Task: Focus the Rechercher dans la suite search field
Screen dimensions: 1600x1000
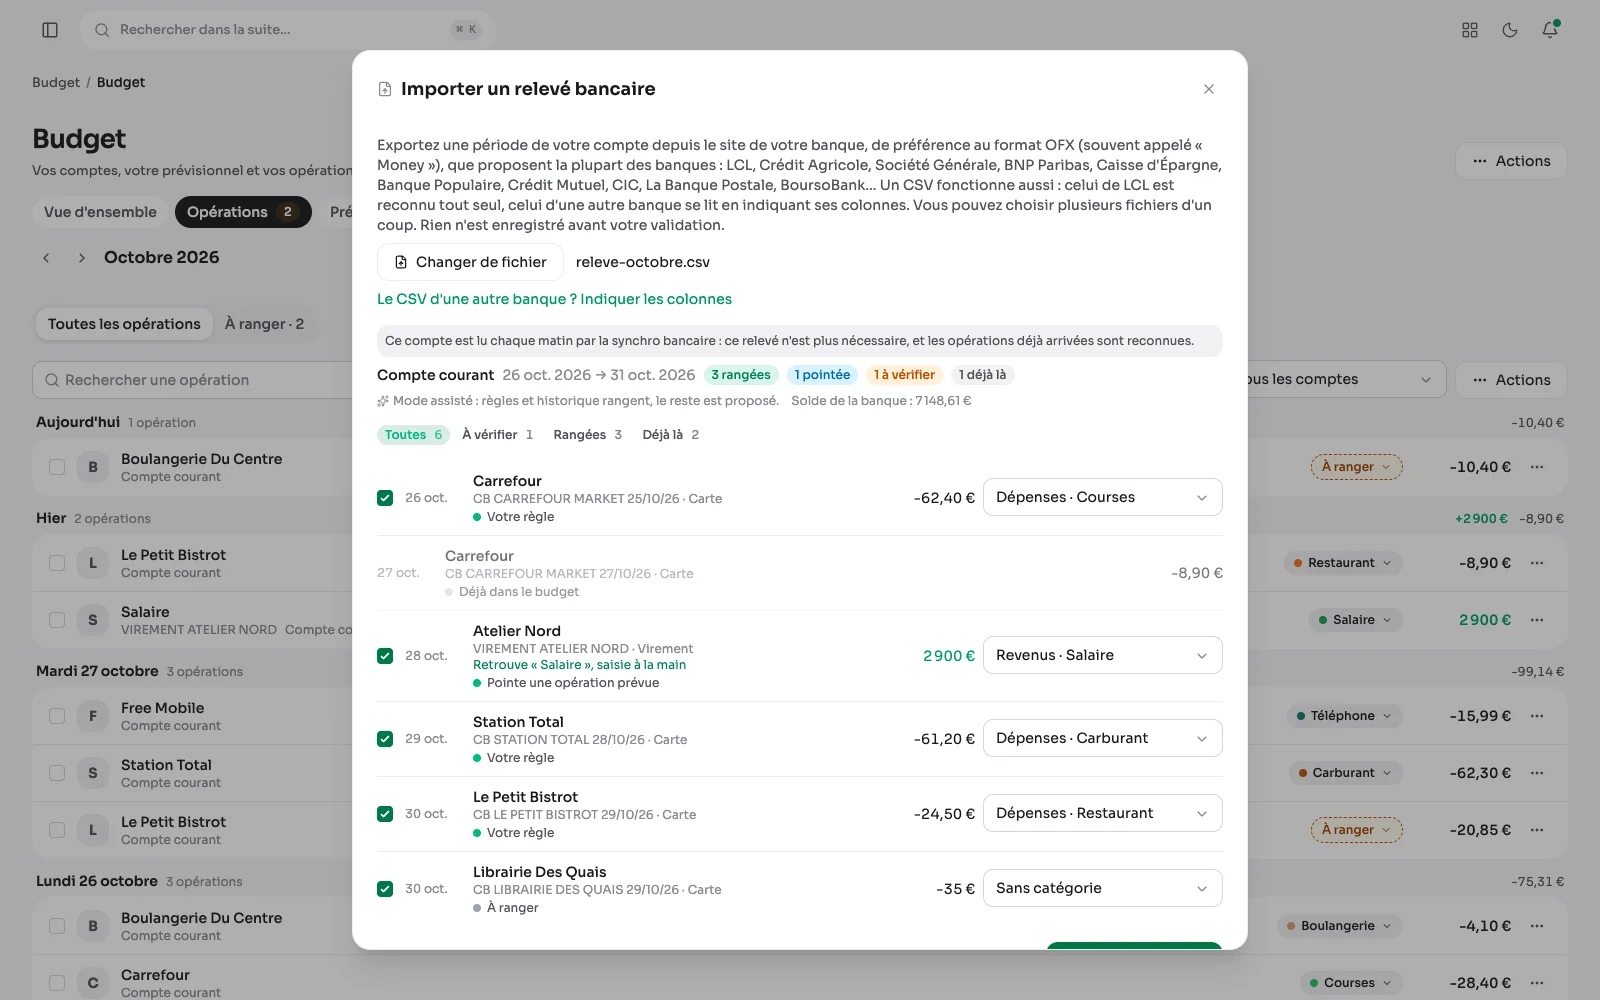Action: [287, 30]
